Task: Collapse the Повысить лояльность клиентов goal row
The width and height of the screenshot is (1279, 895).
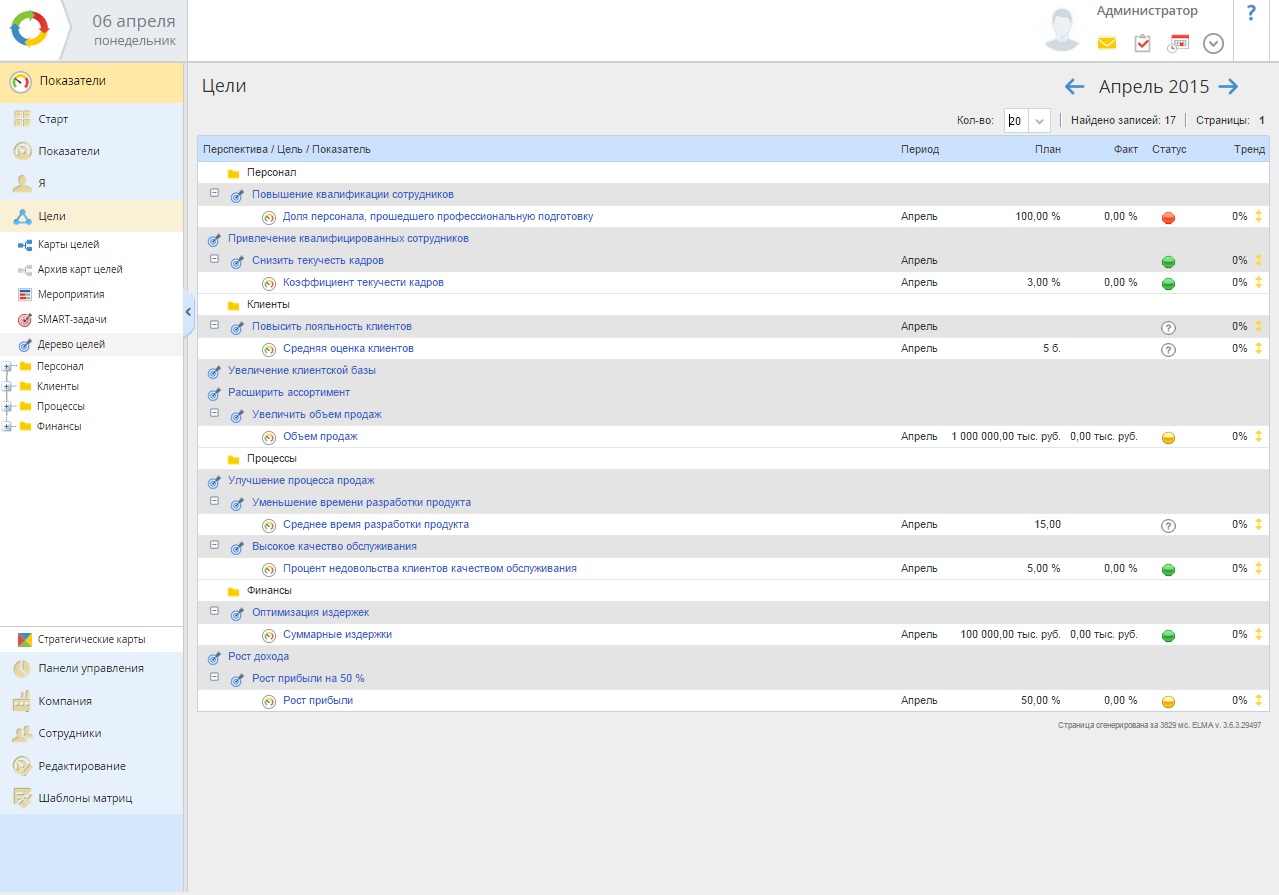Action: click(214, 326)
